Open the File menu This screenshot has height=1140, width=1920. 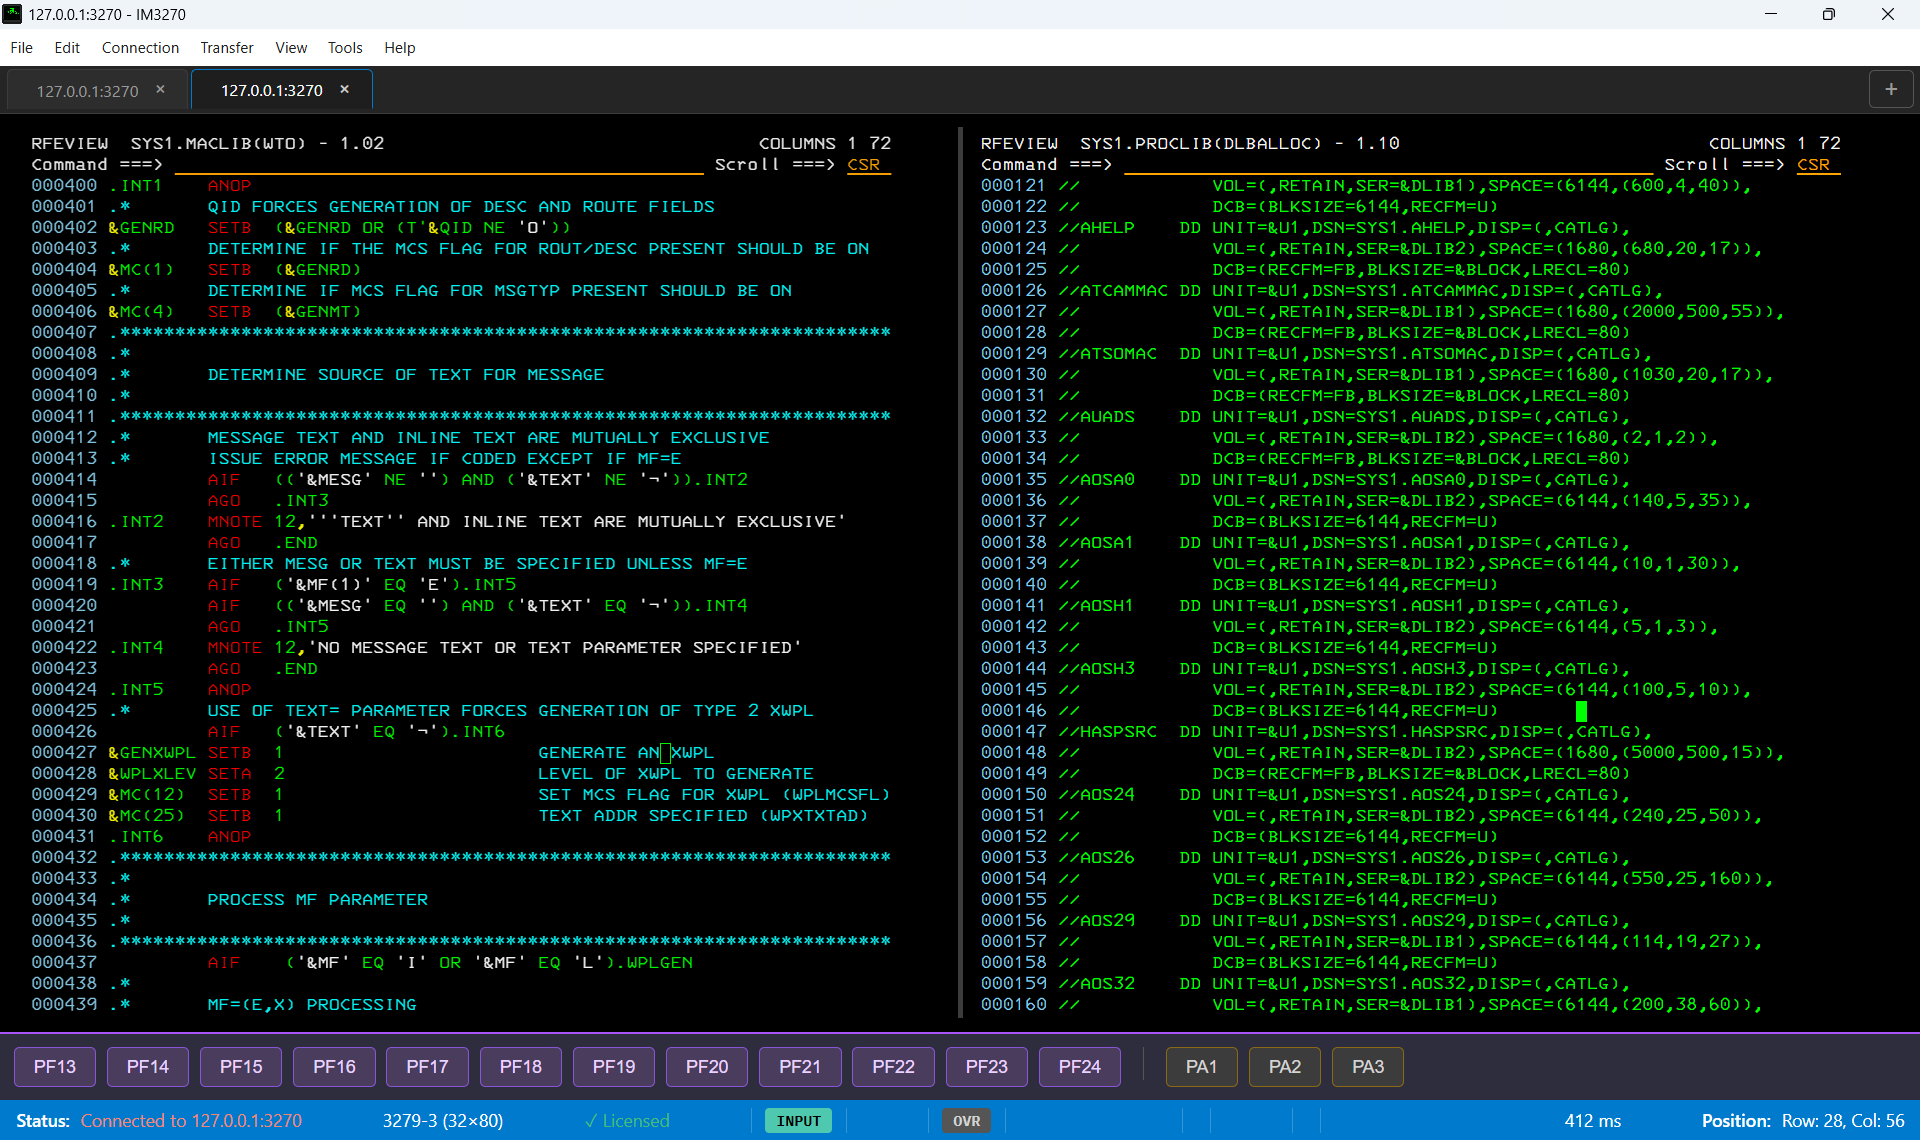pos(21,47)
